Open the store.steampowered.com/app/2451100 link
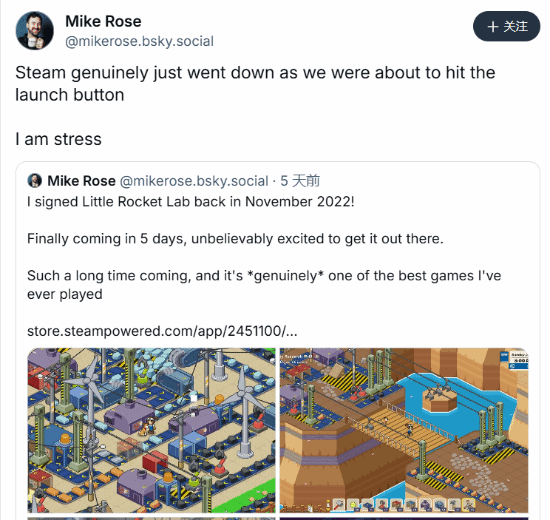This screenshot has width=550, height=520. [162, 331]
